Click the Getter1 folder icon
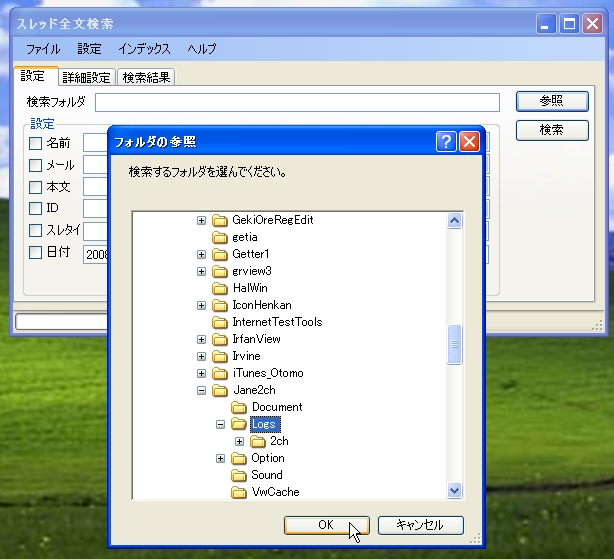 pyautogui.click(x=220, y=254)
